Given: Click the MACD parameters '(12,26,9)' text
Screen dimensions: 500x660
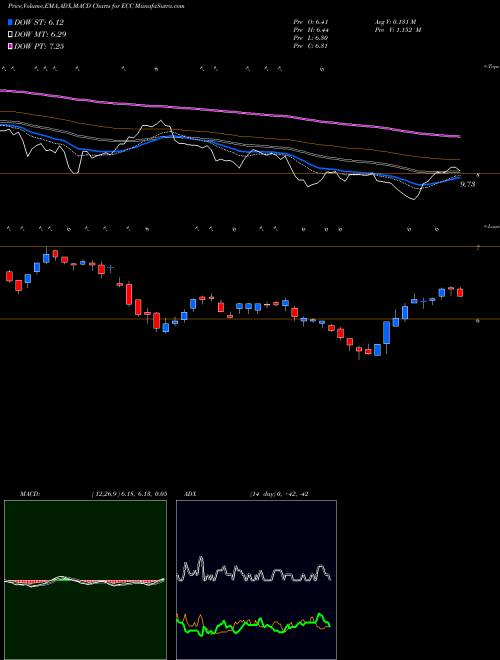Looking at the screenshot, I should [x=105, y=494].
